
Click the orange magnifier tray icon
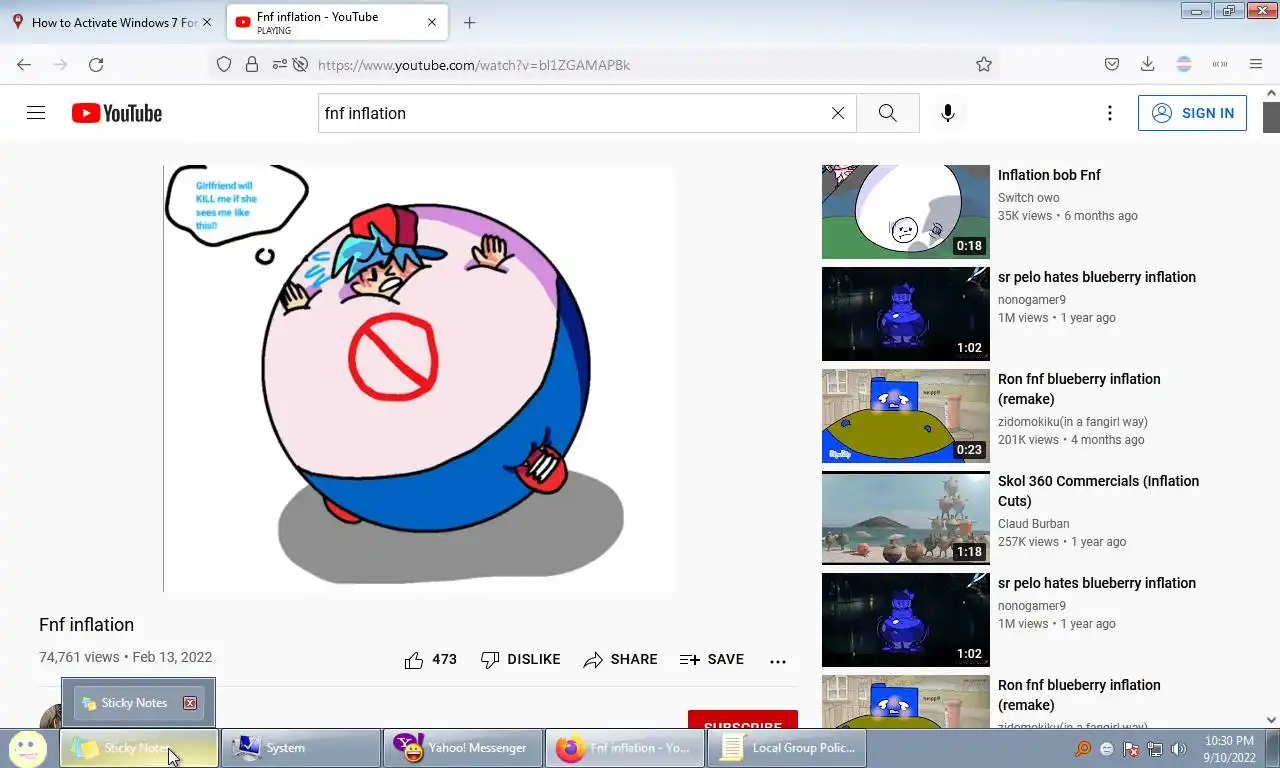click(x=1083, y=749)
